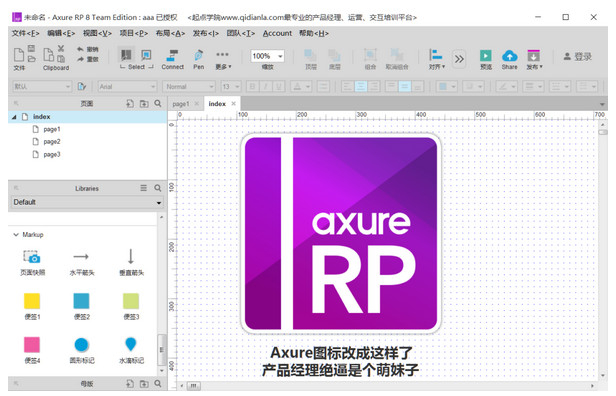Open Libraries panel options menu icon
616x396 pixels.
click(x=144, y=188)
